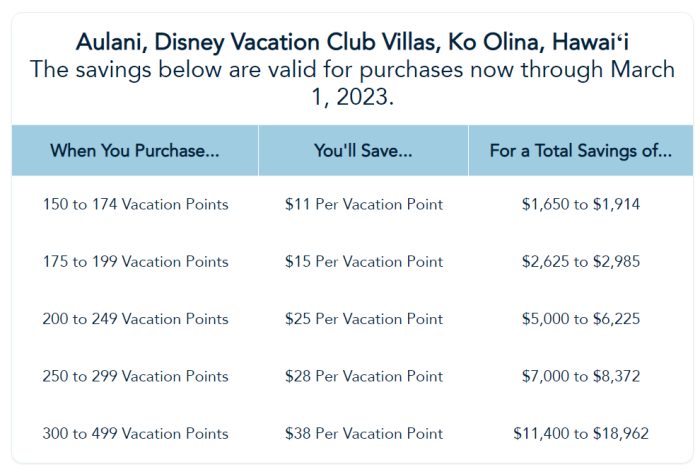The width and height of the screenshot is (700, 472).
Task: Select the 'You'll Save...' column header
Action: (363, 150)
